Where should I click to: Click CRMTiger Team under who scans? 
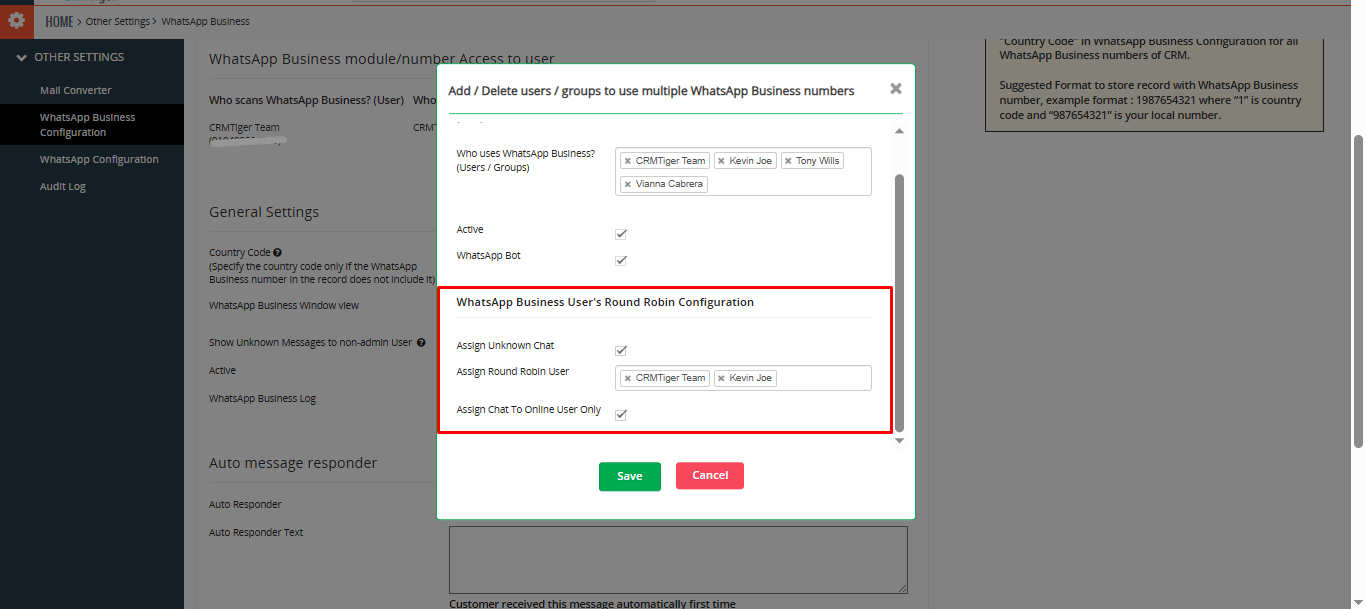tap(244, 128)
